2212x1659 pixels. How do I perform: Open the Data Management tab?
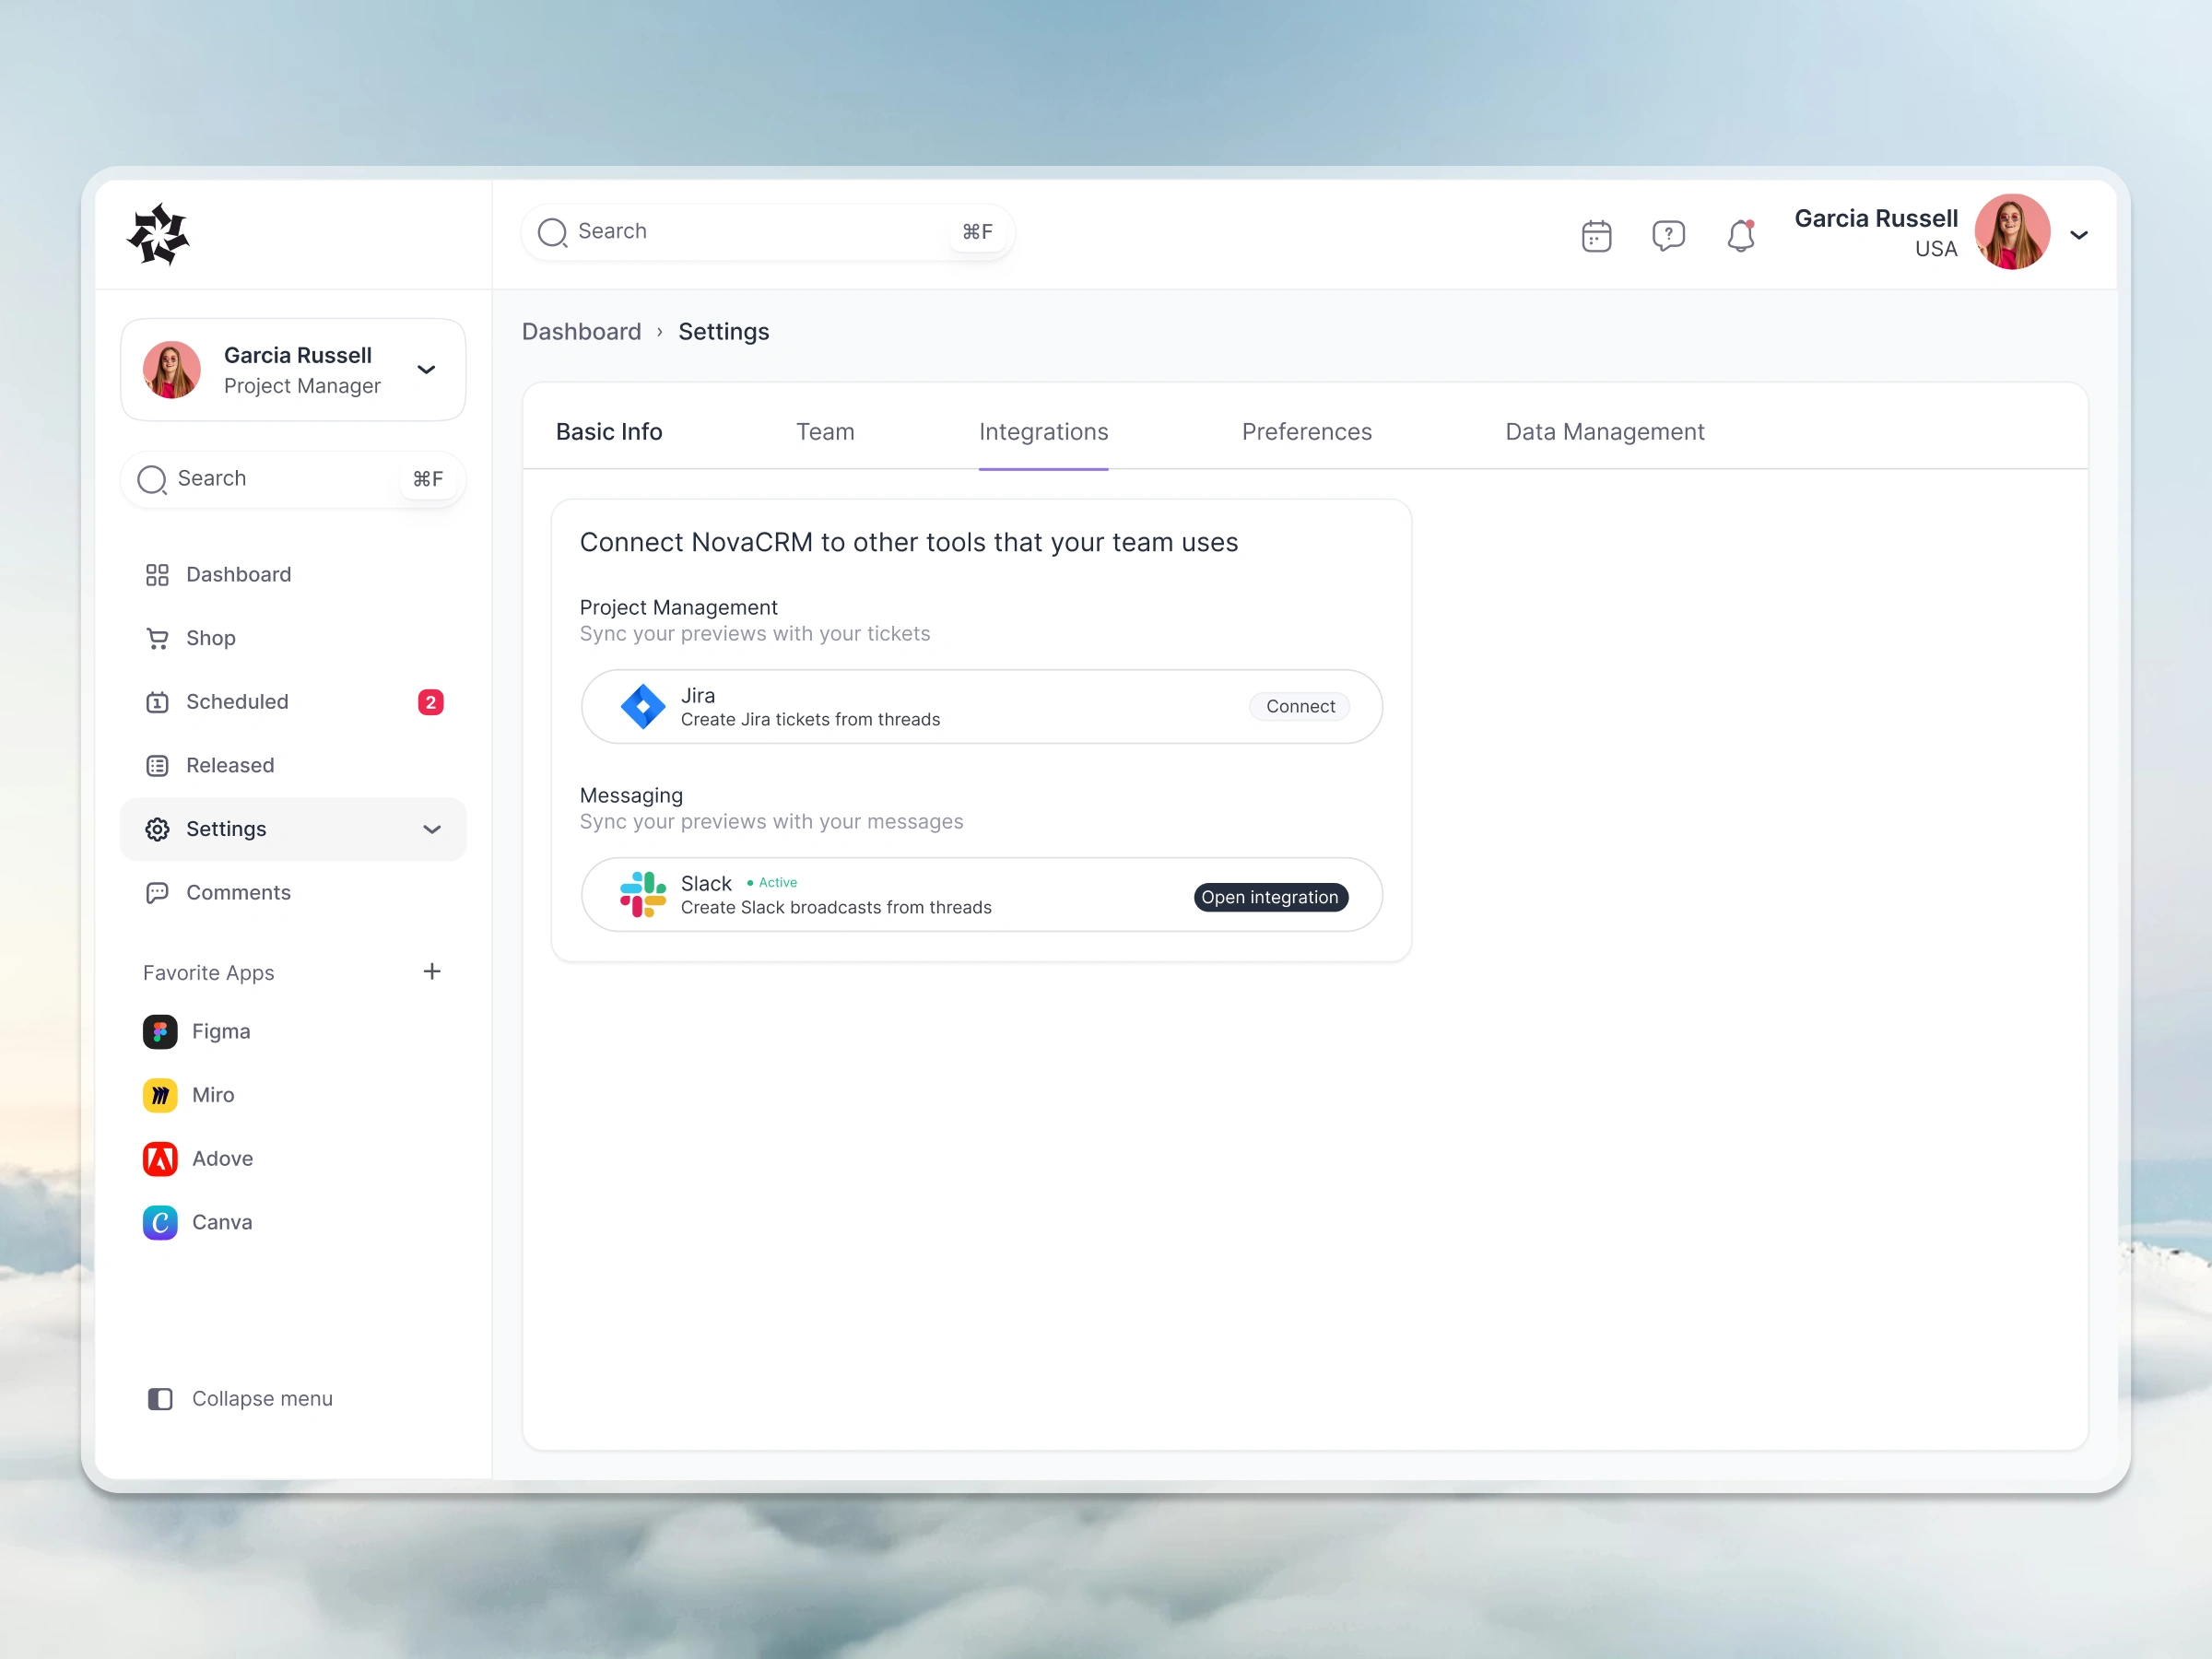(1605, 432)
